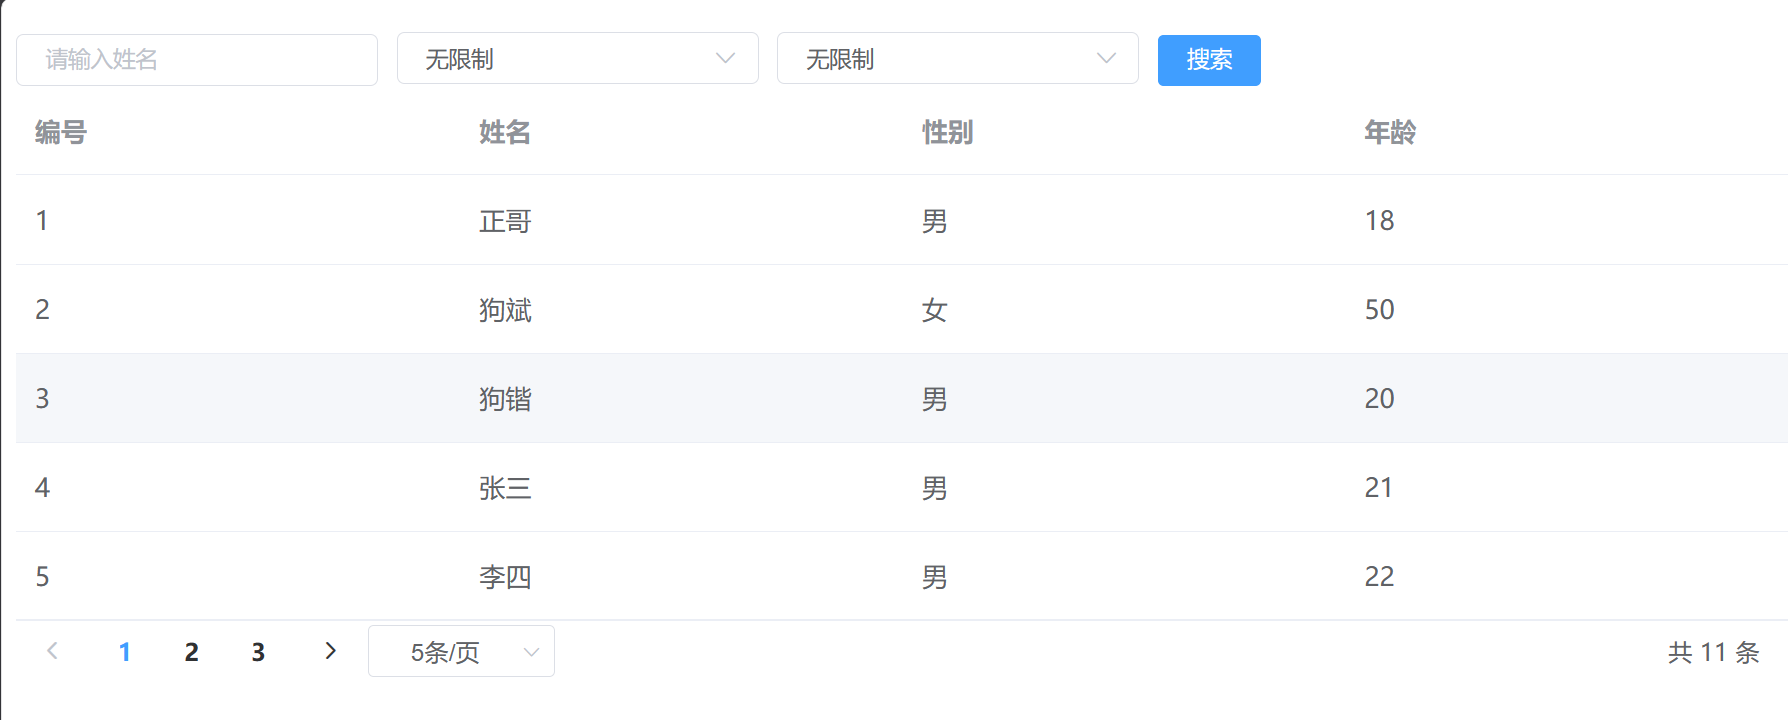Viewport: 1790px width, 720px height.
Task: Click the previous page arrow icon
Action: click(x=53, y=651)
